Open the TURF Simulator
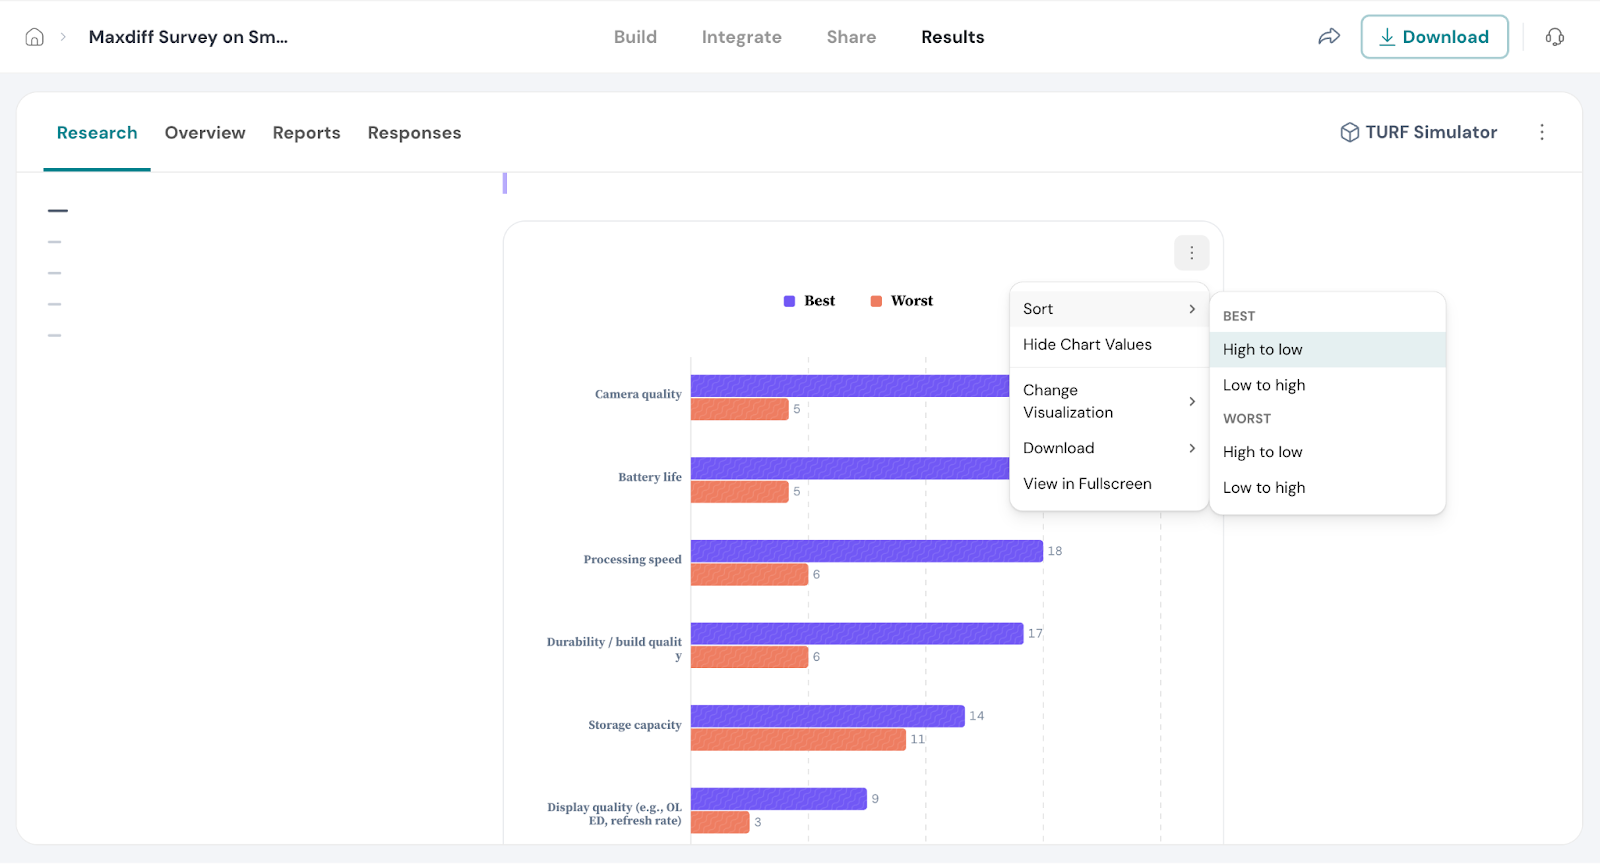This screenshot has width=1600, height=865. click(x=1418, y=132)
